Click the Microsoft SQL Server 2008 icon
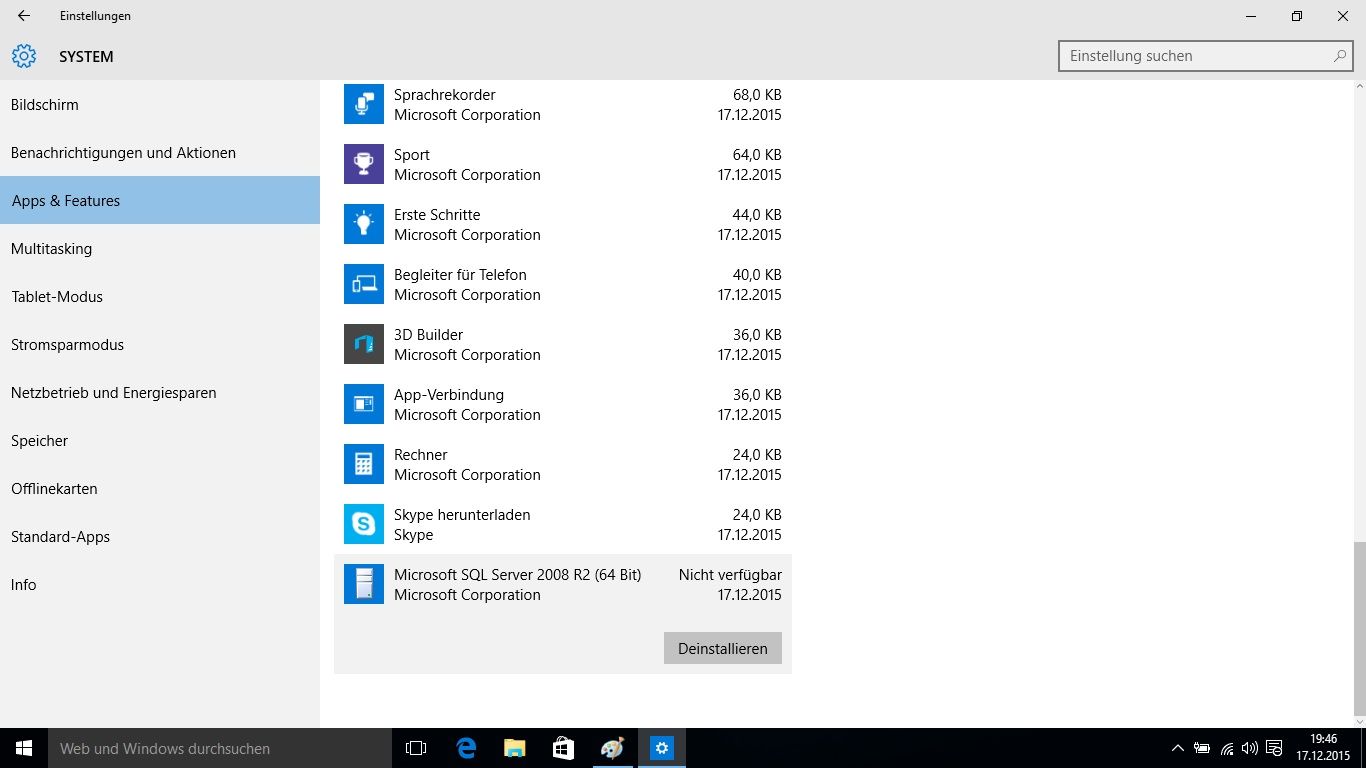1366x768 pixels. [364, 584]
